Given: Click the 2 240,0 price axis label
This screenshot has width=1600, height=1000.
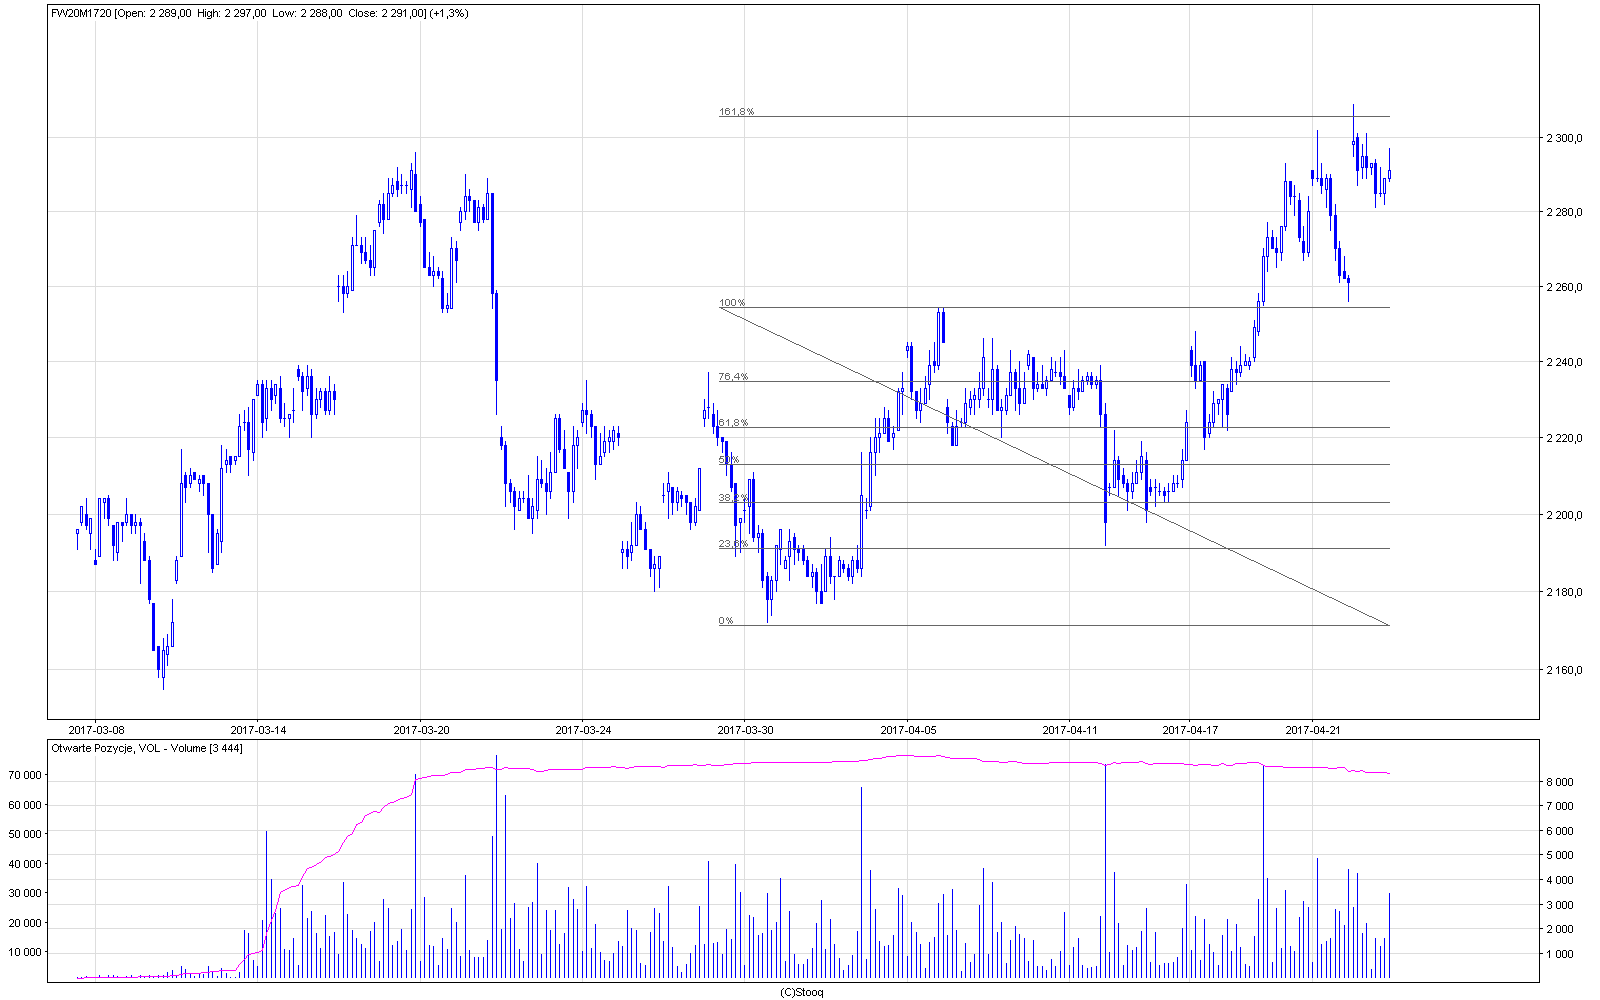Looking at the screenshot, I should [1565, 363].
